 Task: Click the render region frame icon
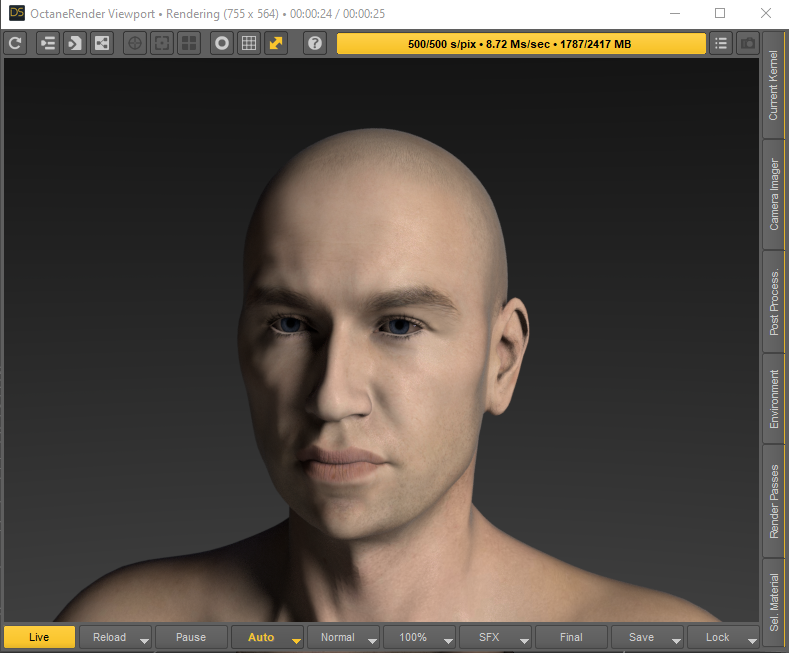[x=162, y=43]
